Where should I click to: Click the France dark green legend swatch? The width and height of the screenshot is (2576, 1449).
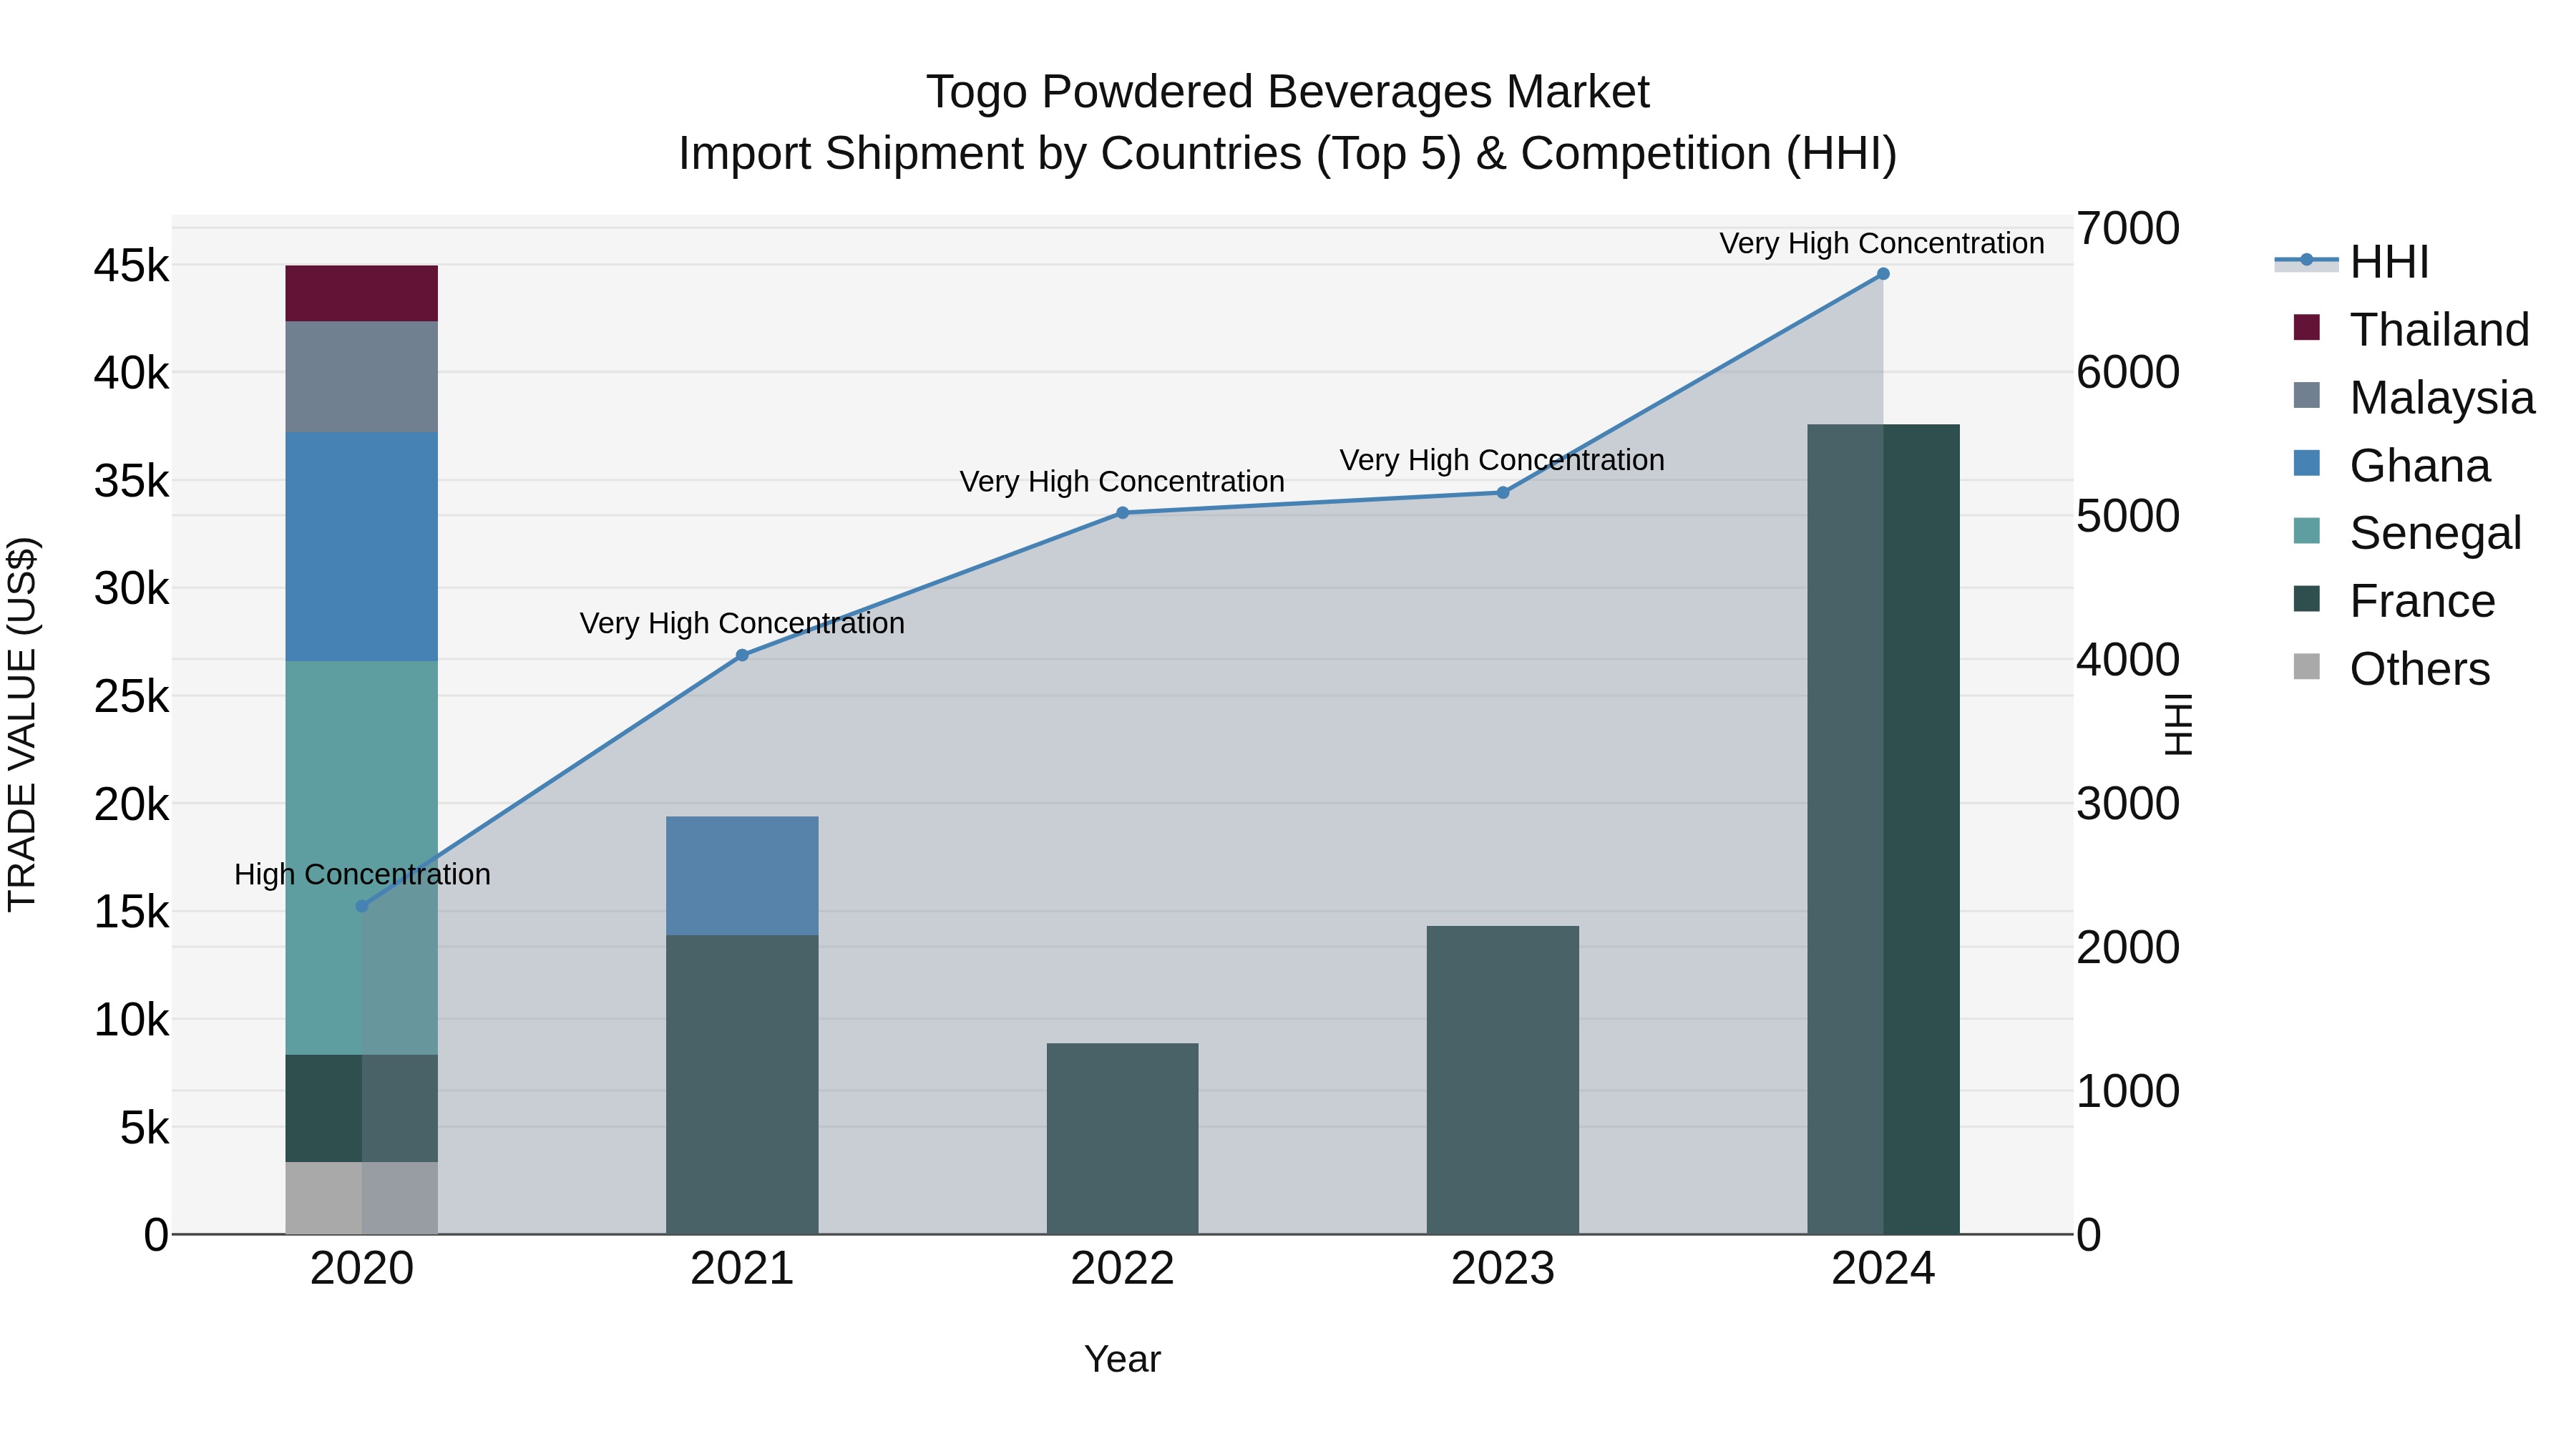[x=2306, y=599]
